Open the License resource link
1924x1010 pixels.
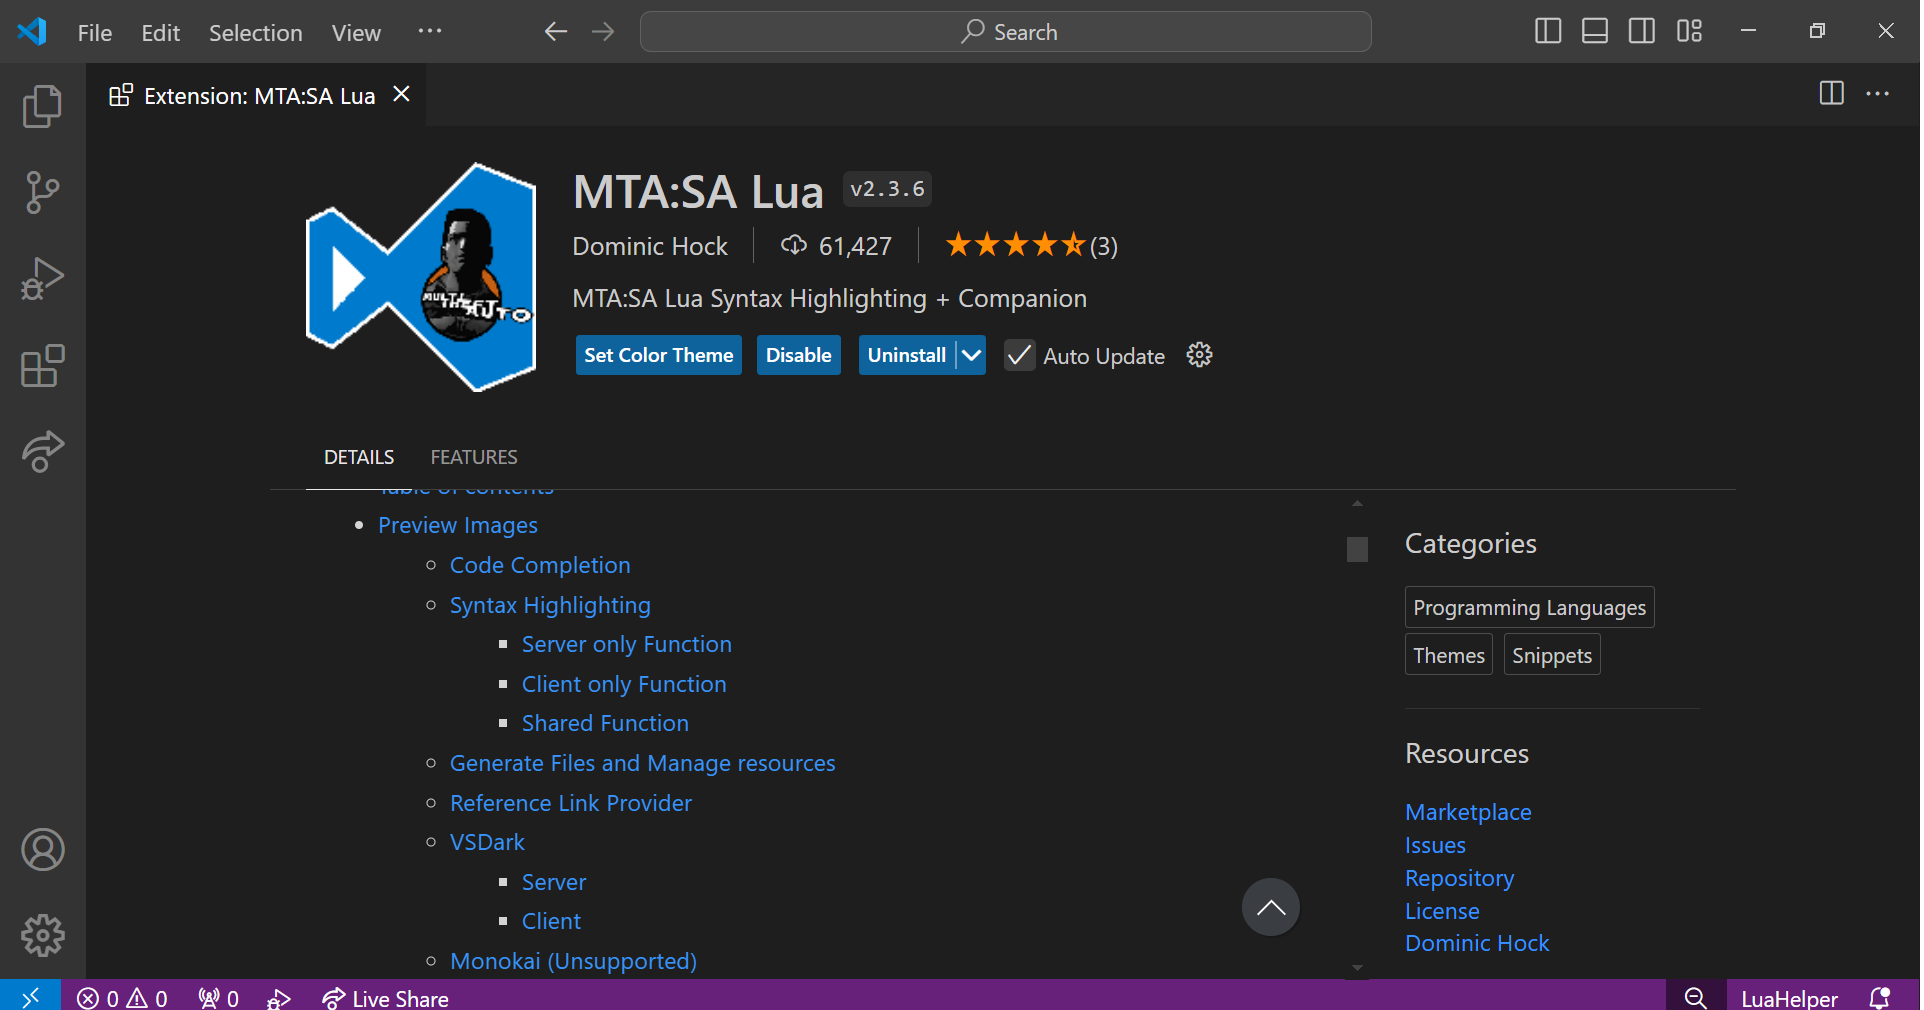click(1442, 911)
